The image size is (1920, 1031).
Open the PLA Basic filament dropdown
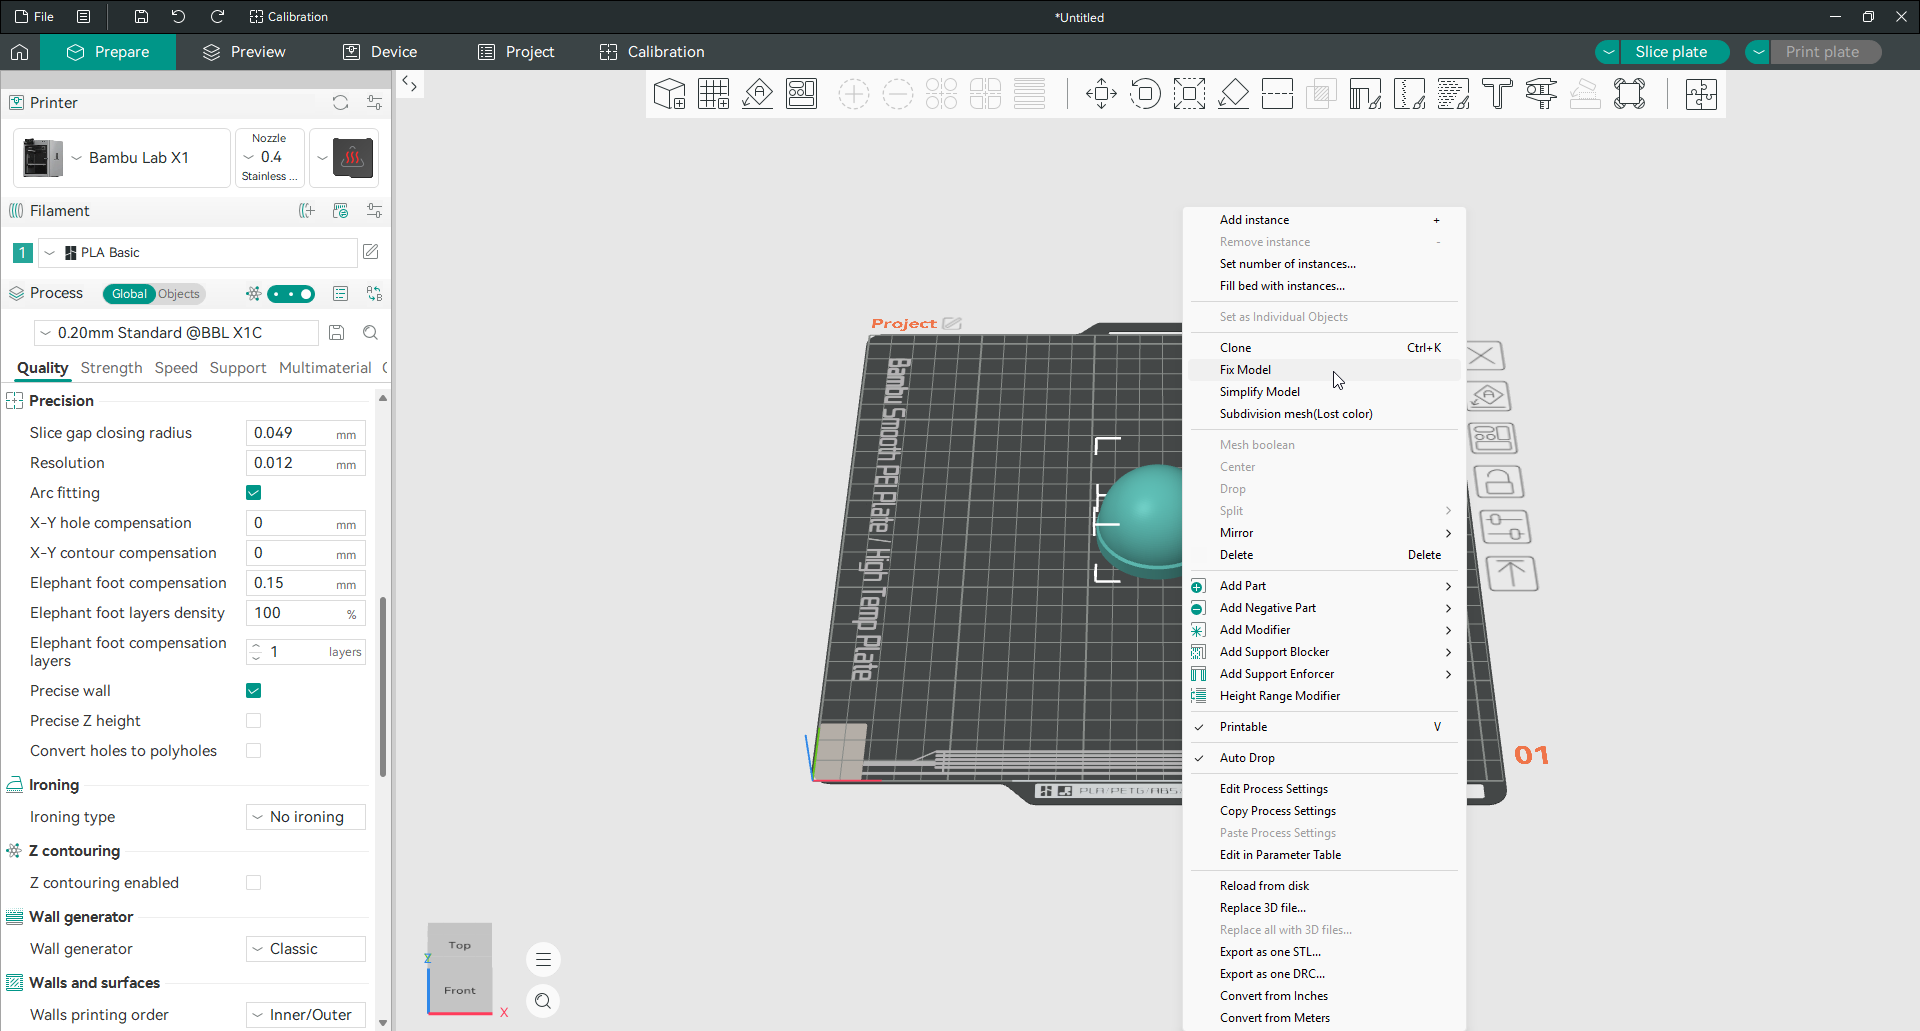[198, 253]
